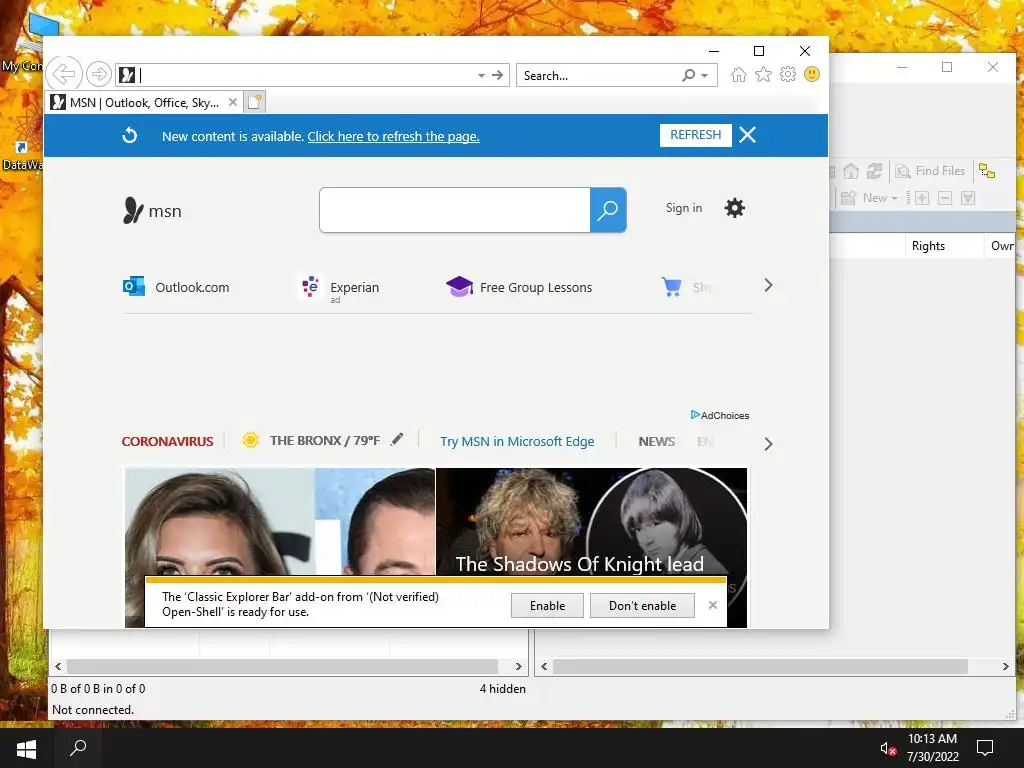Screen dimensions: 1024x768
Task: Click the Experian ad shortcut icon
Action: [310, 286]
